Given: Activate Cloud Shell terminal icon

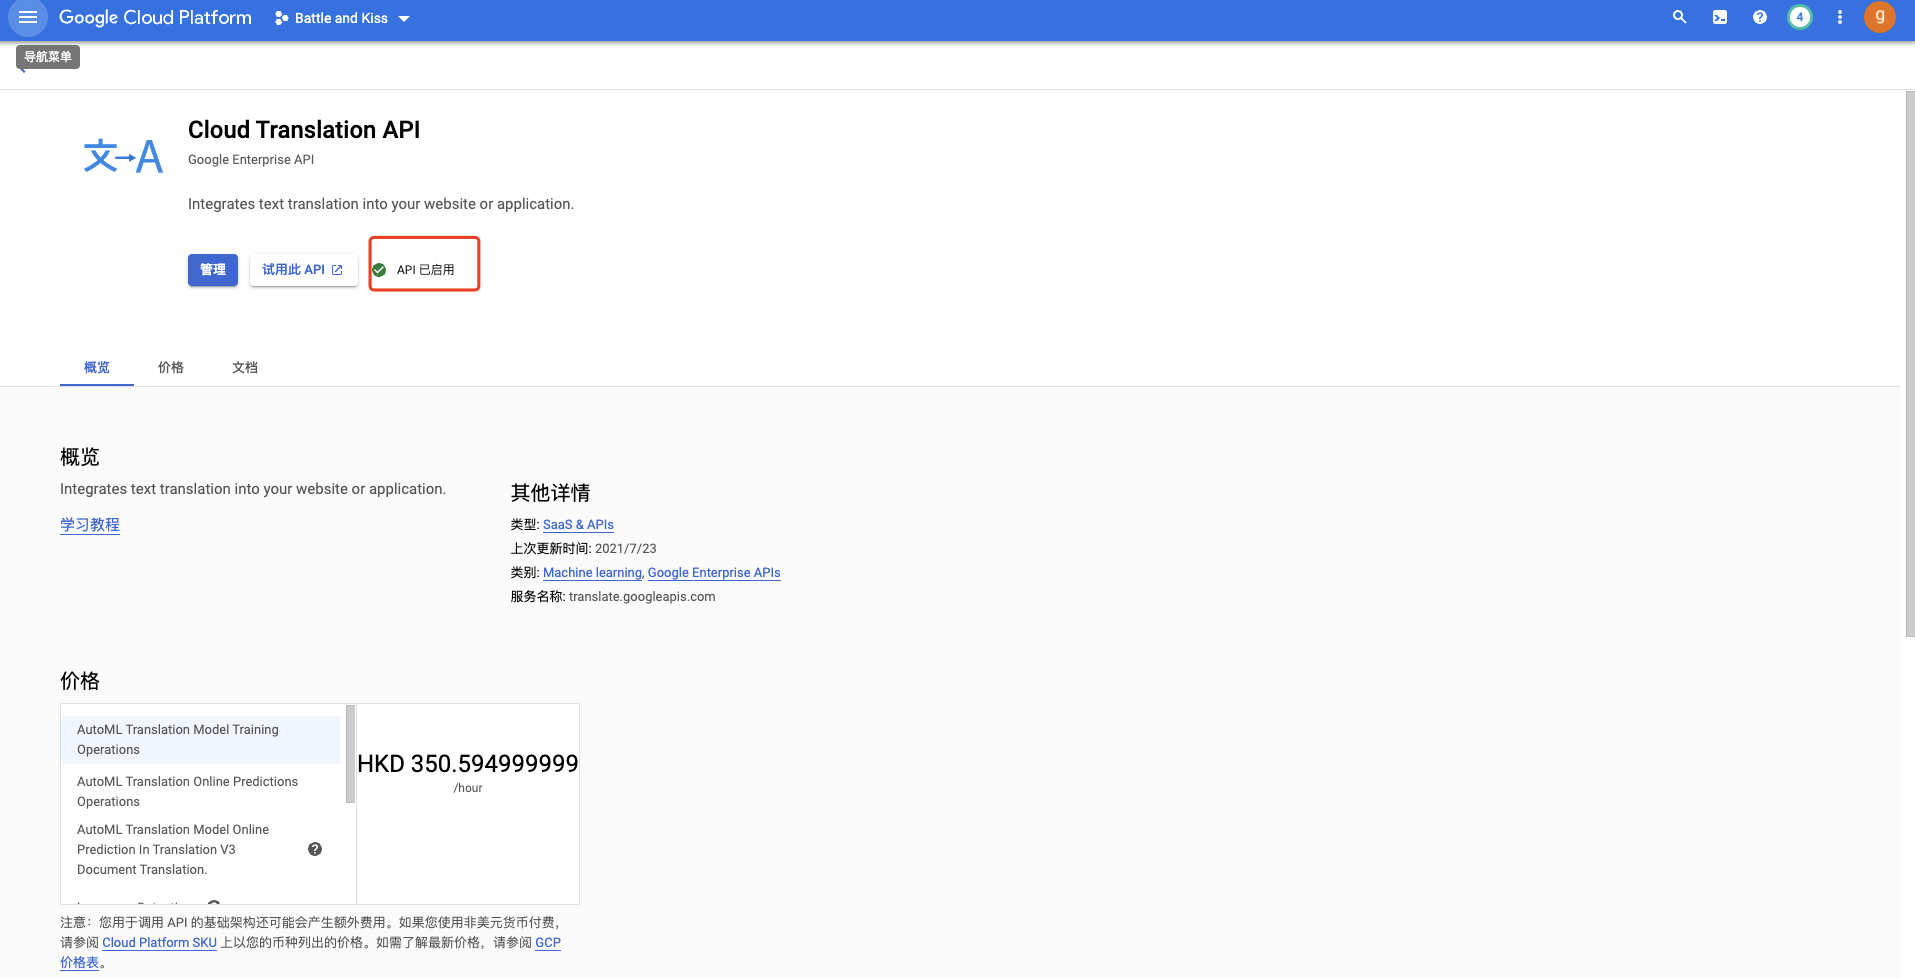Looking at the screenshot, I should 1720,17.
